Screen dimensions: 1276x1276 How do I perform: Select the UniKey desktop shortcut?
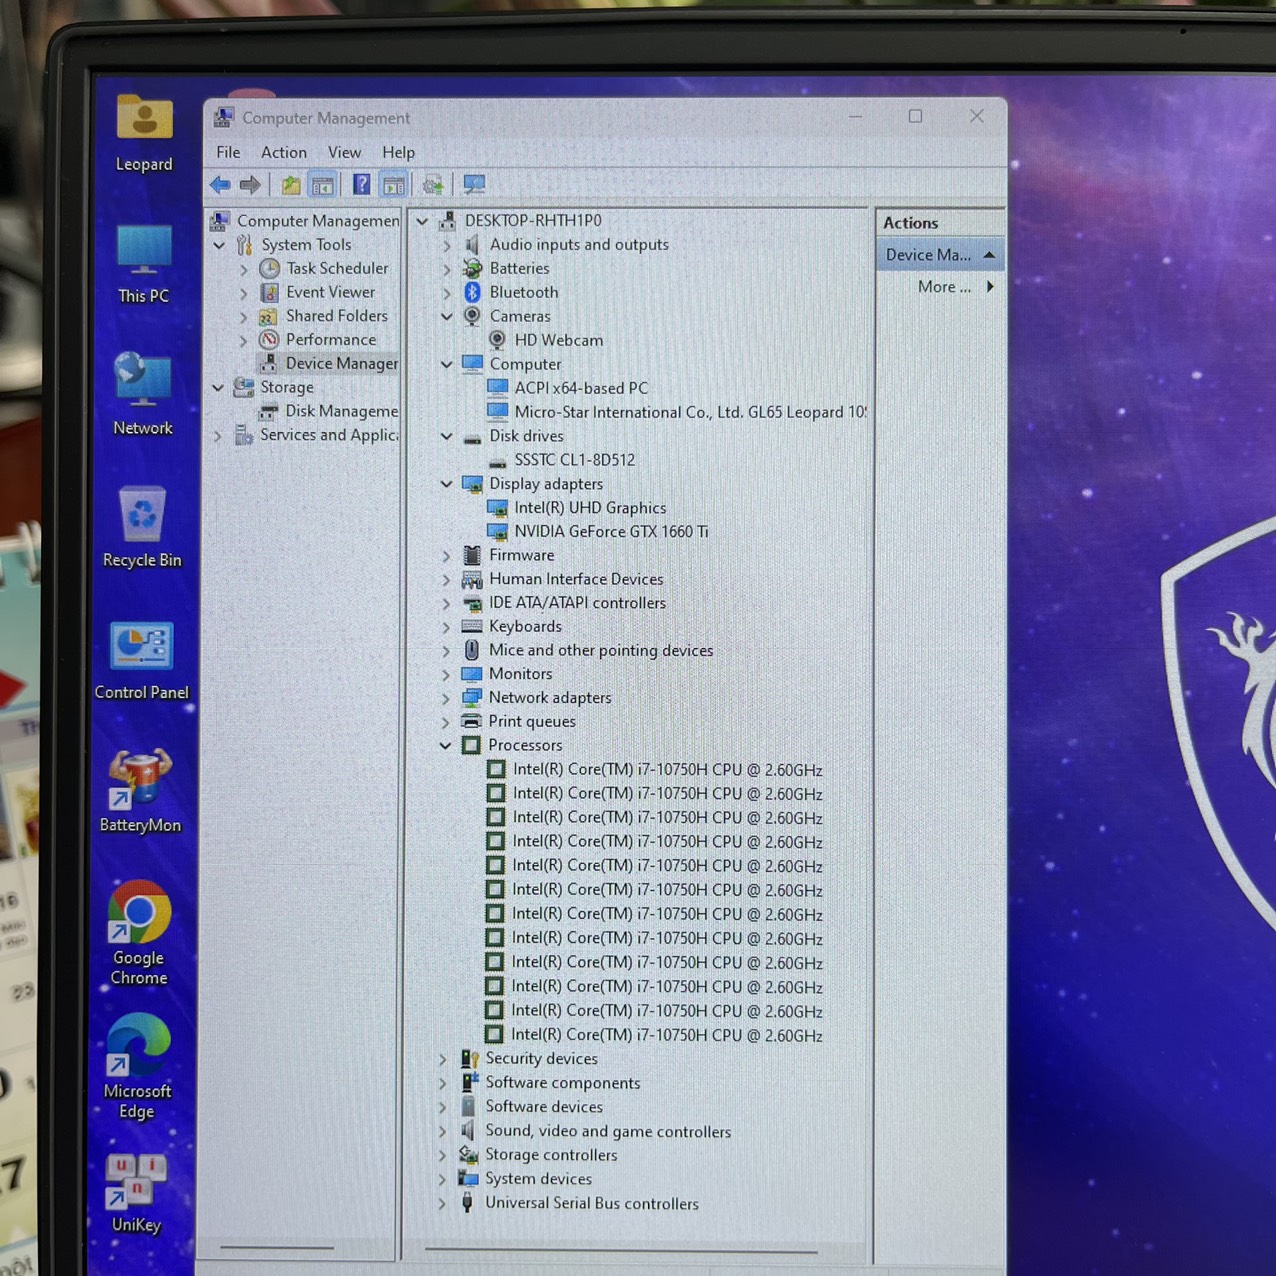point(136,1194)
